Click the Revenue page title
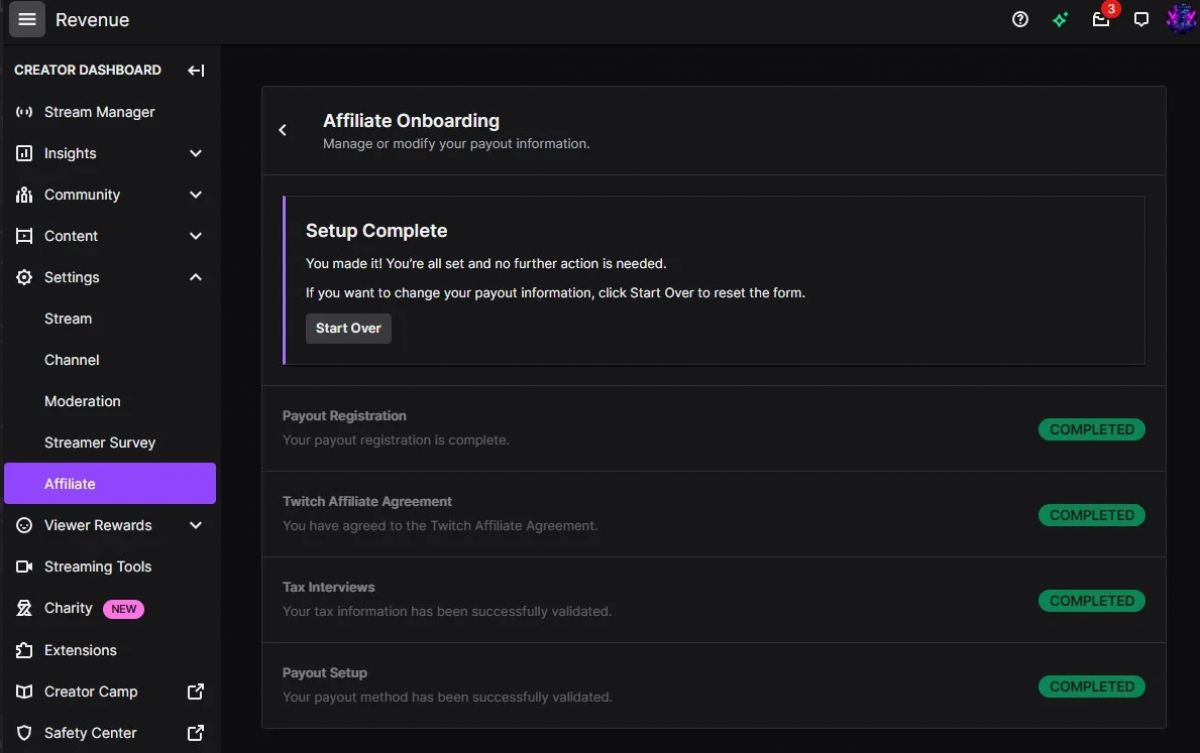The width and height of the screenshot is (1200, 753). point(92,20)
